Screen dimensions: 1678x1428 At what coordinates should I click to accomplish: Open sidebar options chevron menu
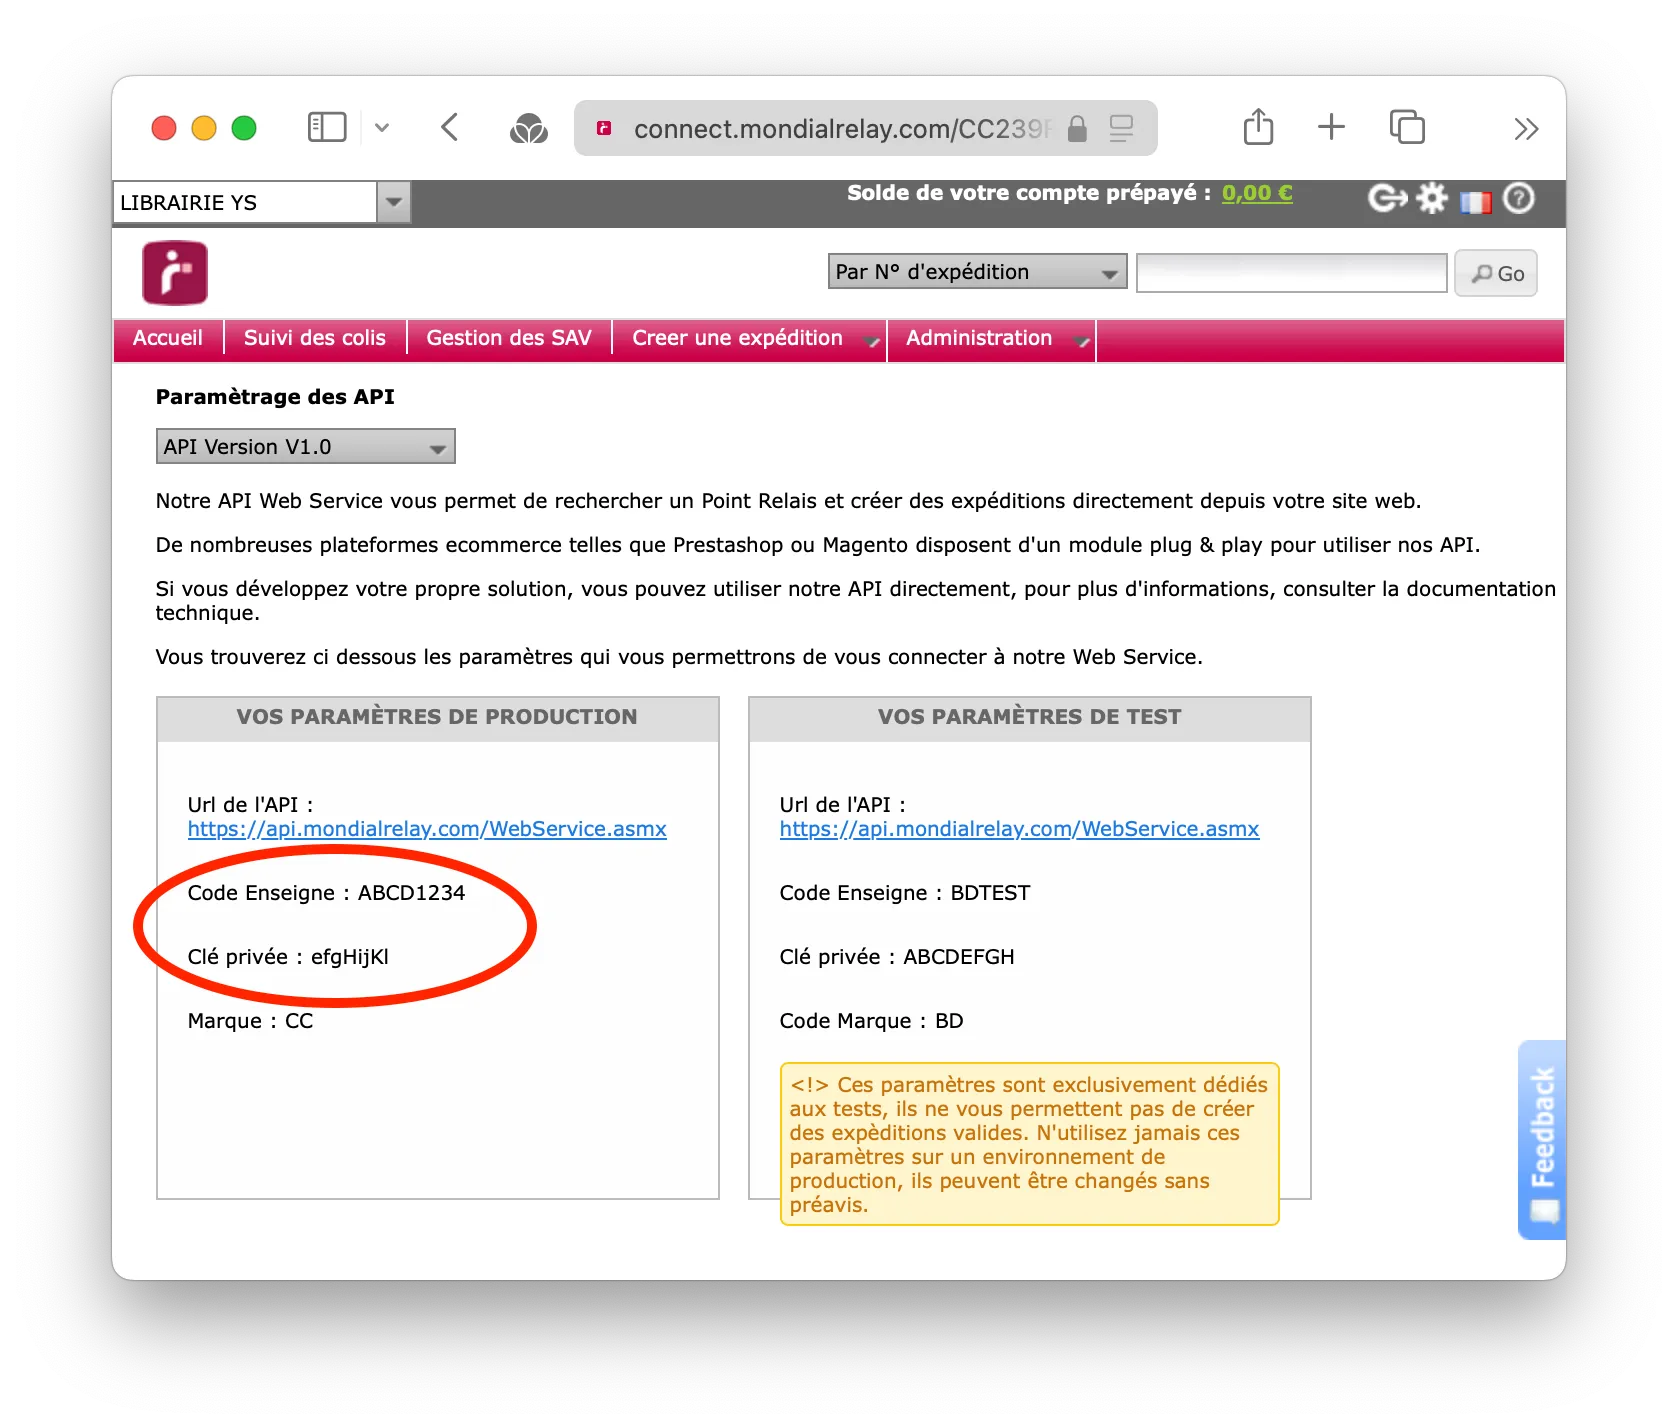coord(382,128)
